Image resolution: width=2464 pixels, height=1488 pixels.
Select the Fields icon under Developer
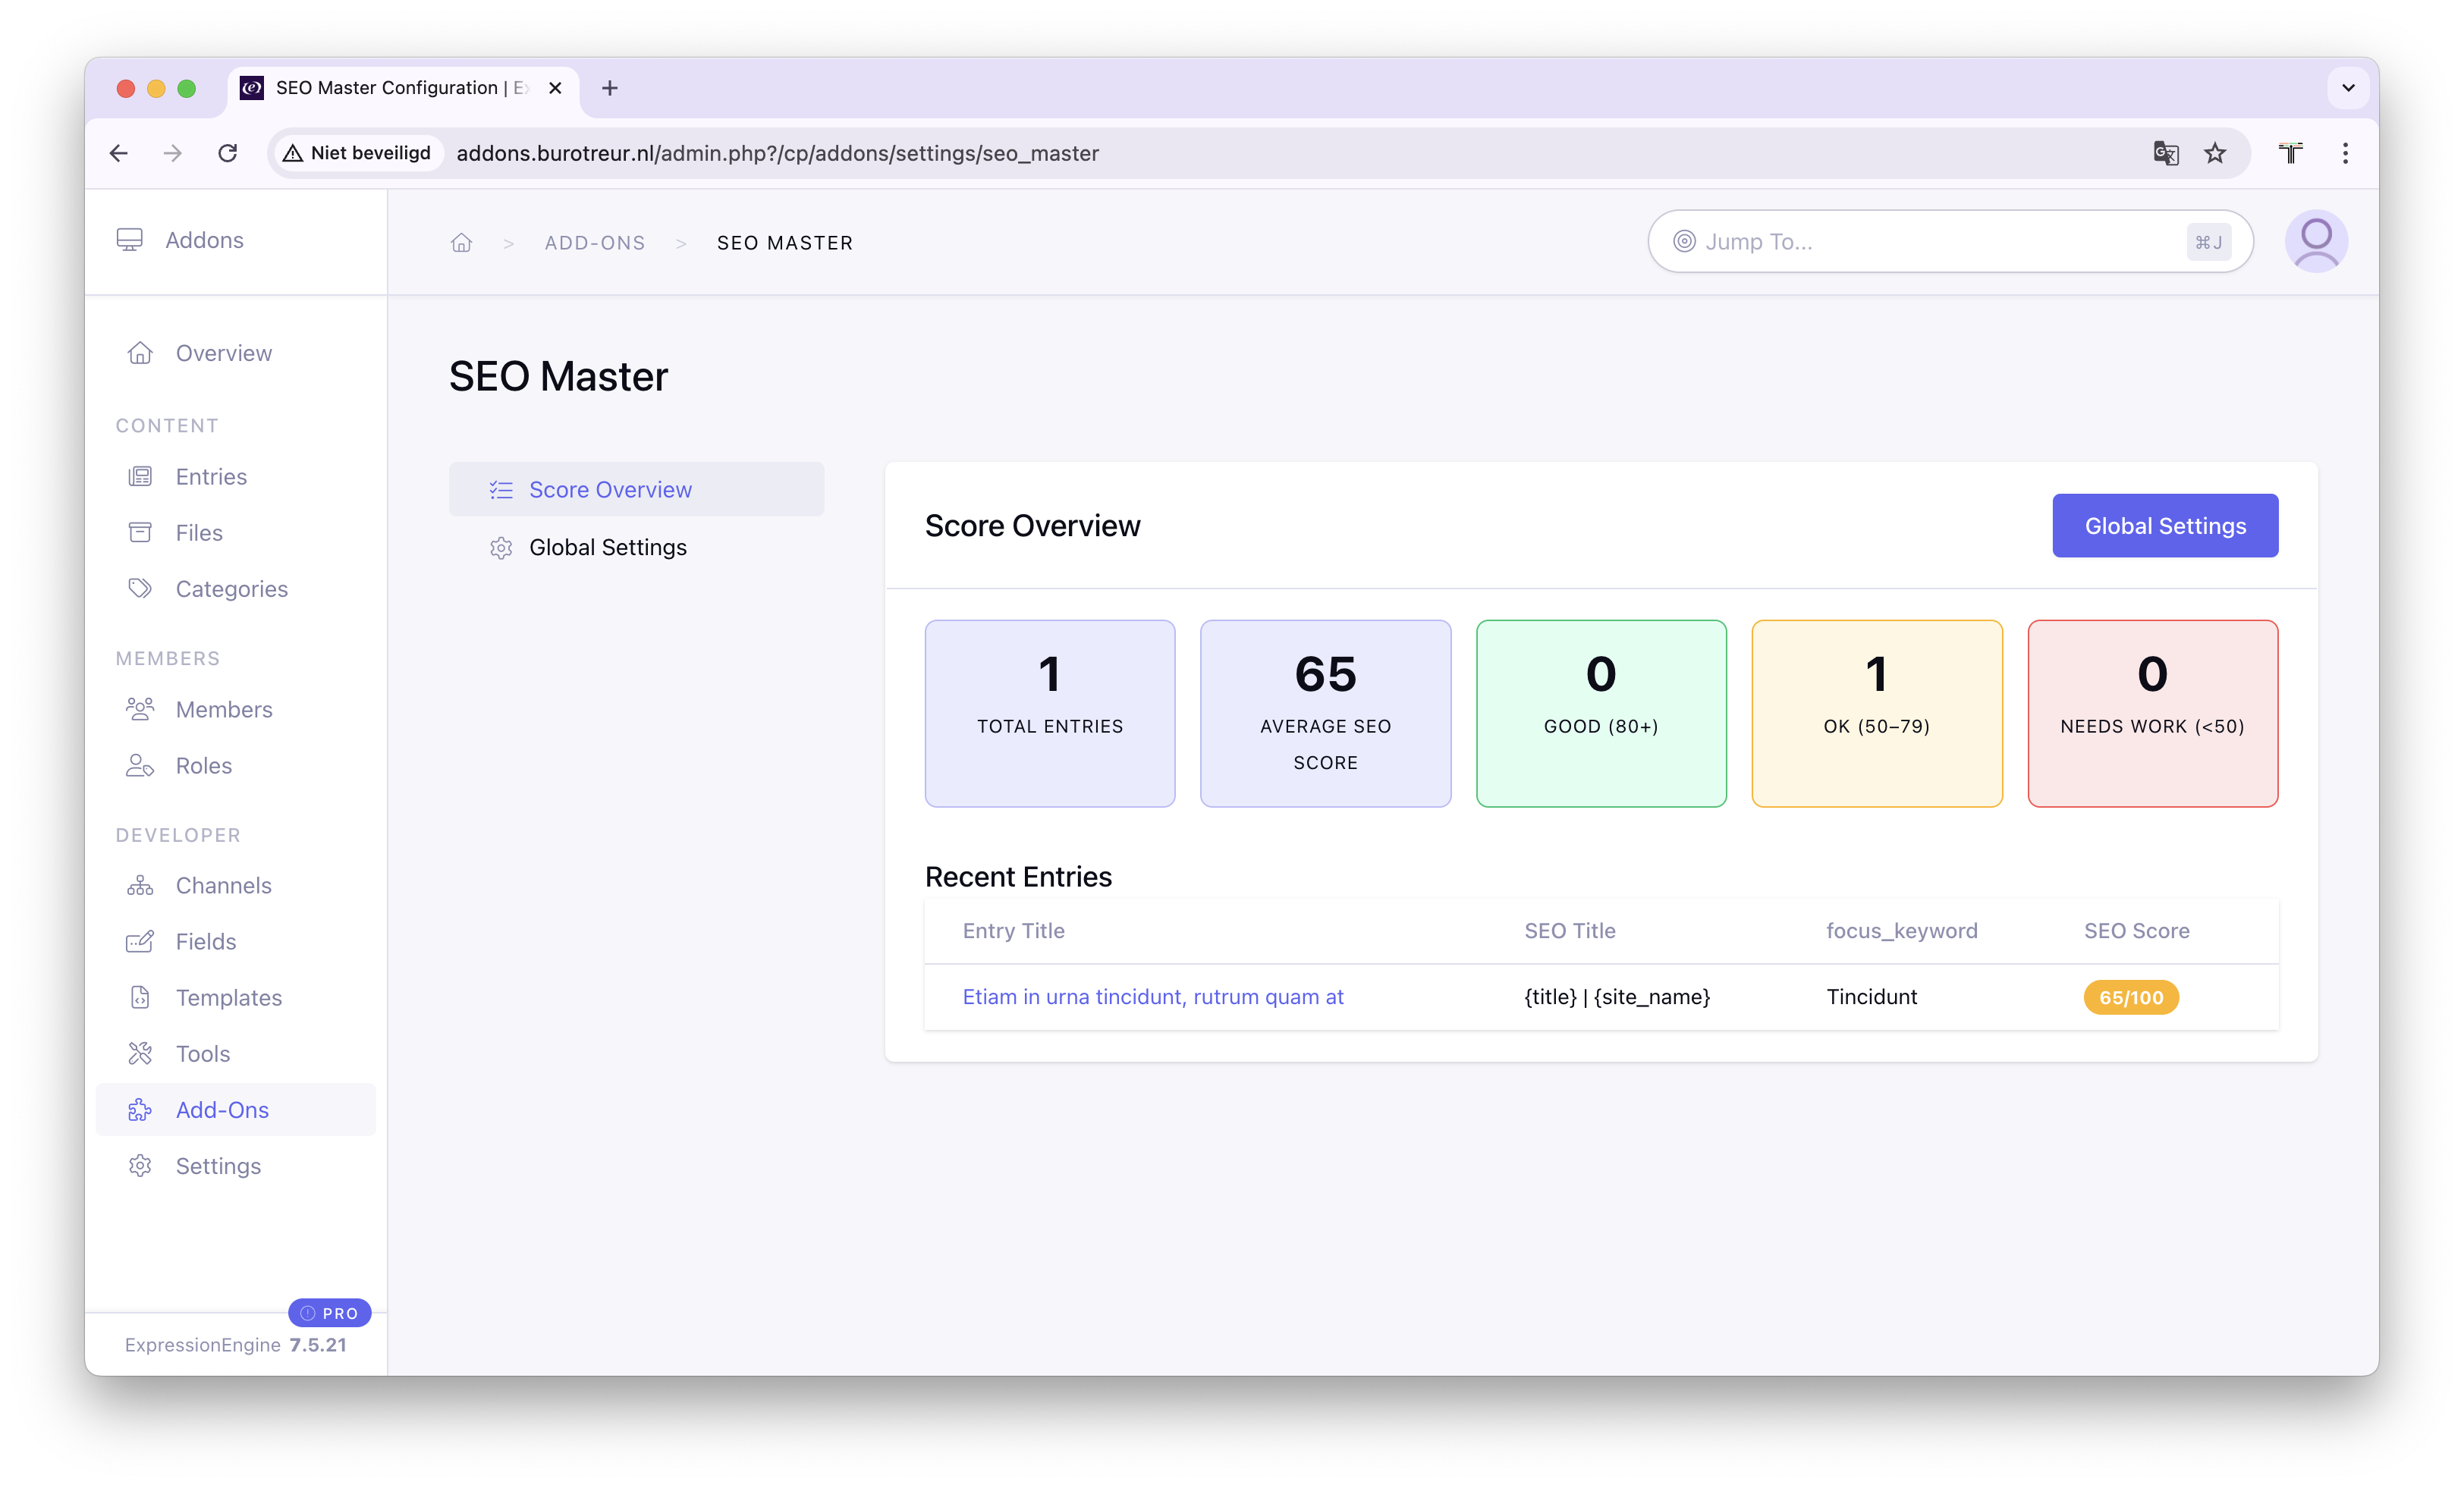(141, 941)
